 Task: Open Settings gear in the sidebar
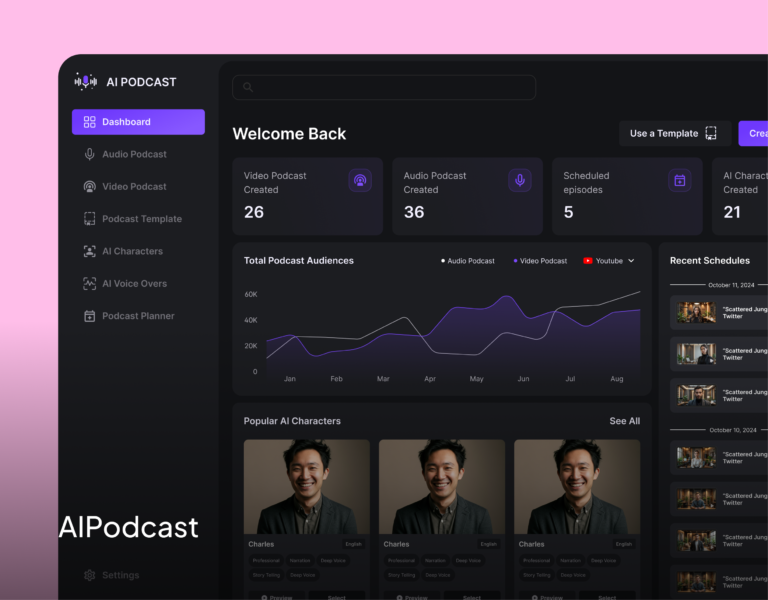90,575
